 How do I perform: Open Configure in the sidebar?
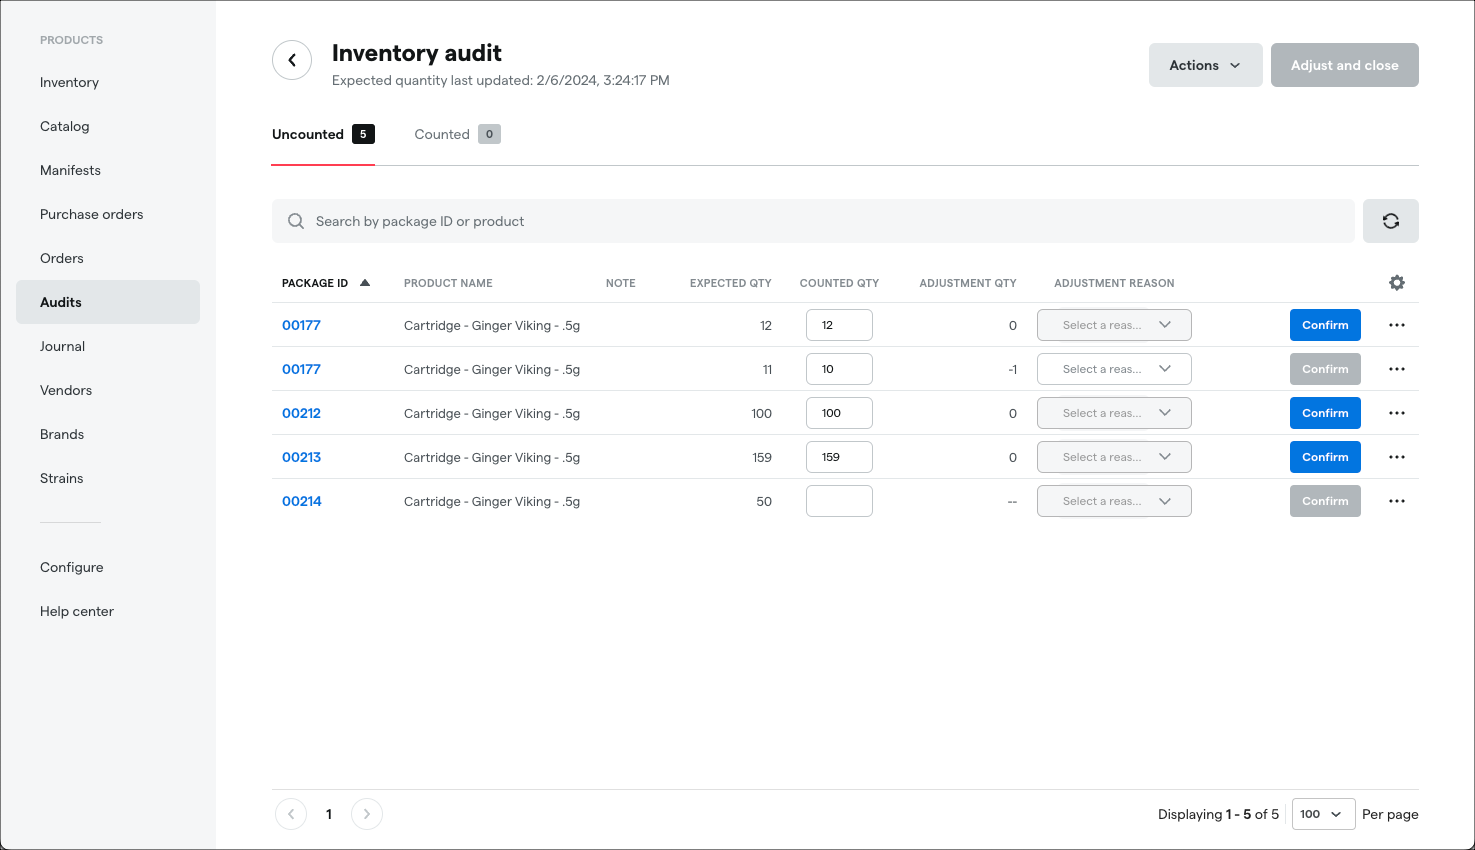(72, 567)
